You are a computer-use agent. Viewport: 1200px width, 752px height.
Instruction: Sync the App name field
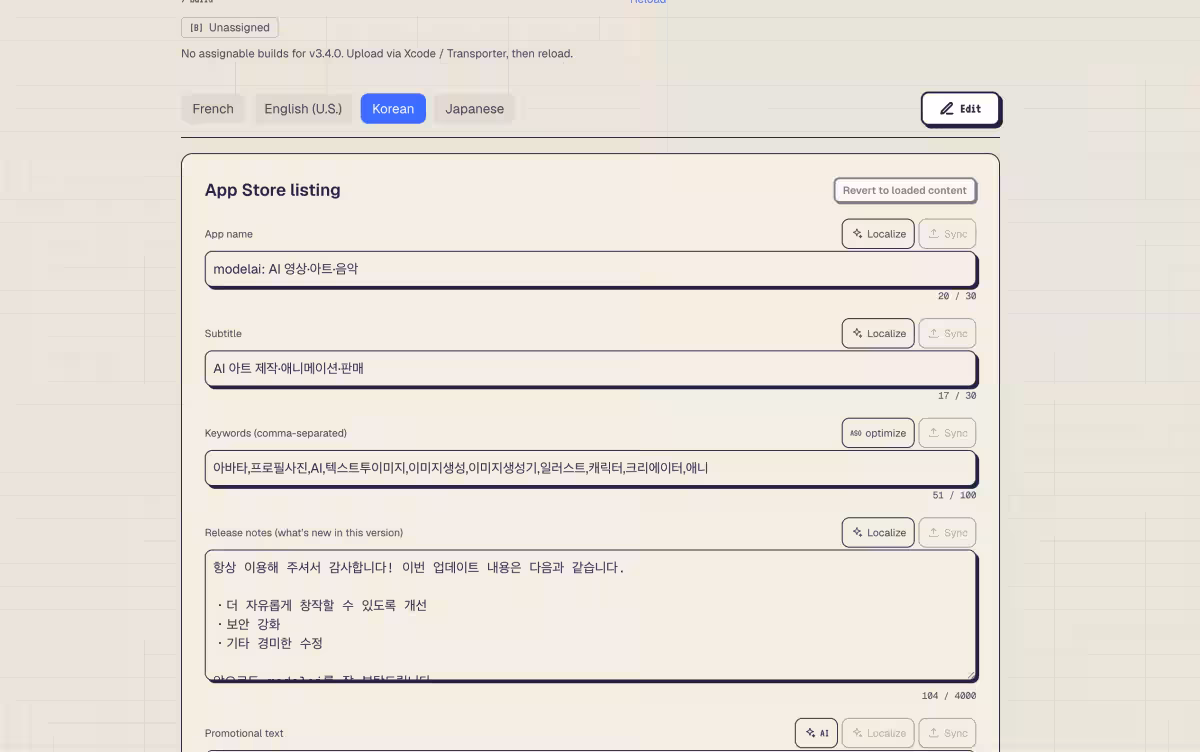947,234
